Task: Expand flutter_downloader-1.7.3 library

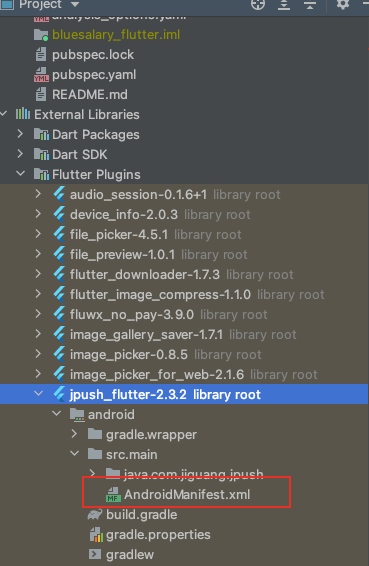Action: tap(38, 274)
